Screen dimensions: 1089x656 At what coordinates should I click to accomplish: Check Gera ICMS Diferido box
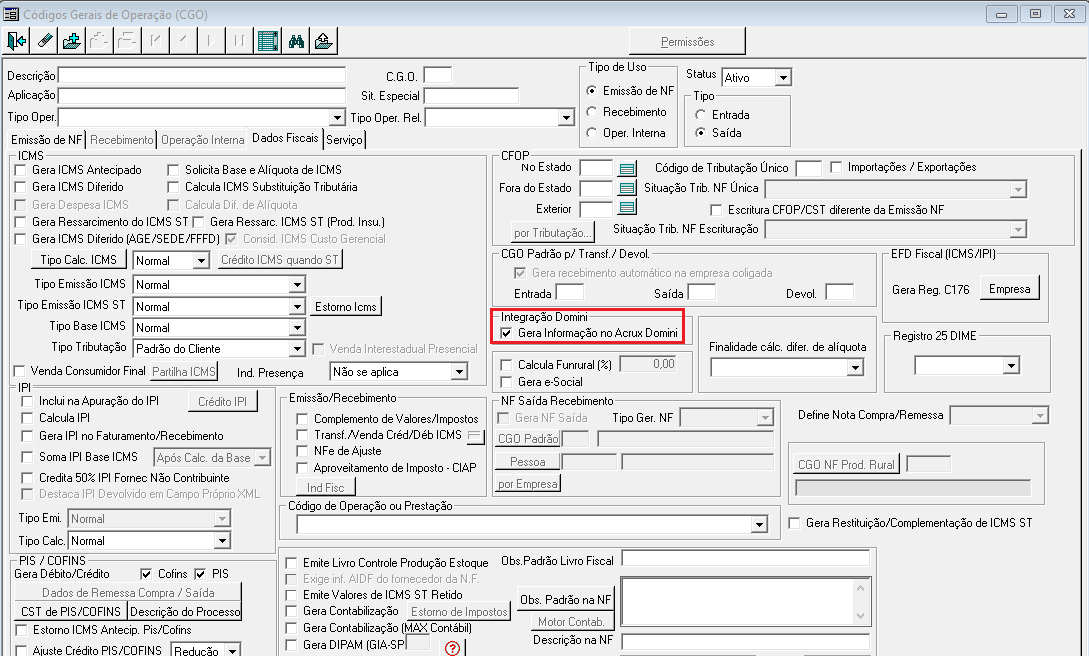[x=21, y=187]
